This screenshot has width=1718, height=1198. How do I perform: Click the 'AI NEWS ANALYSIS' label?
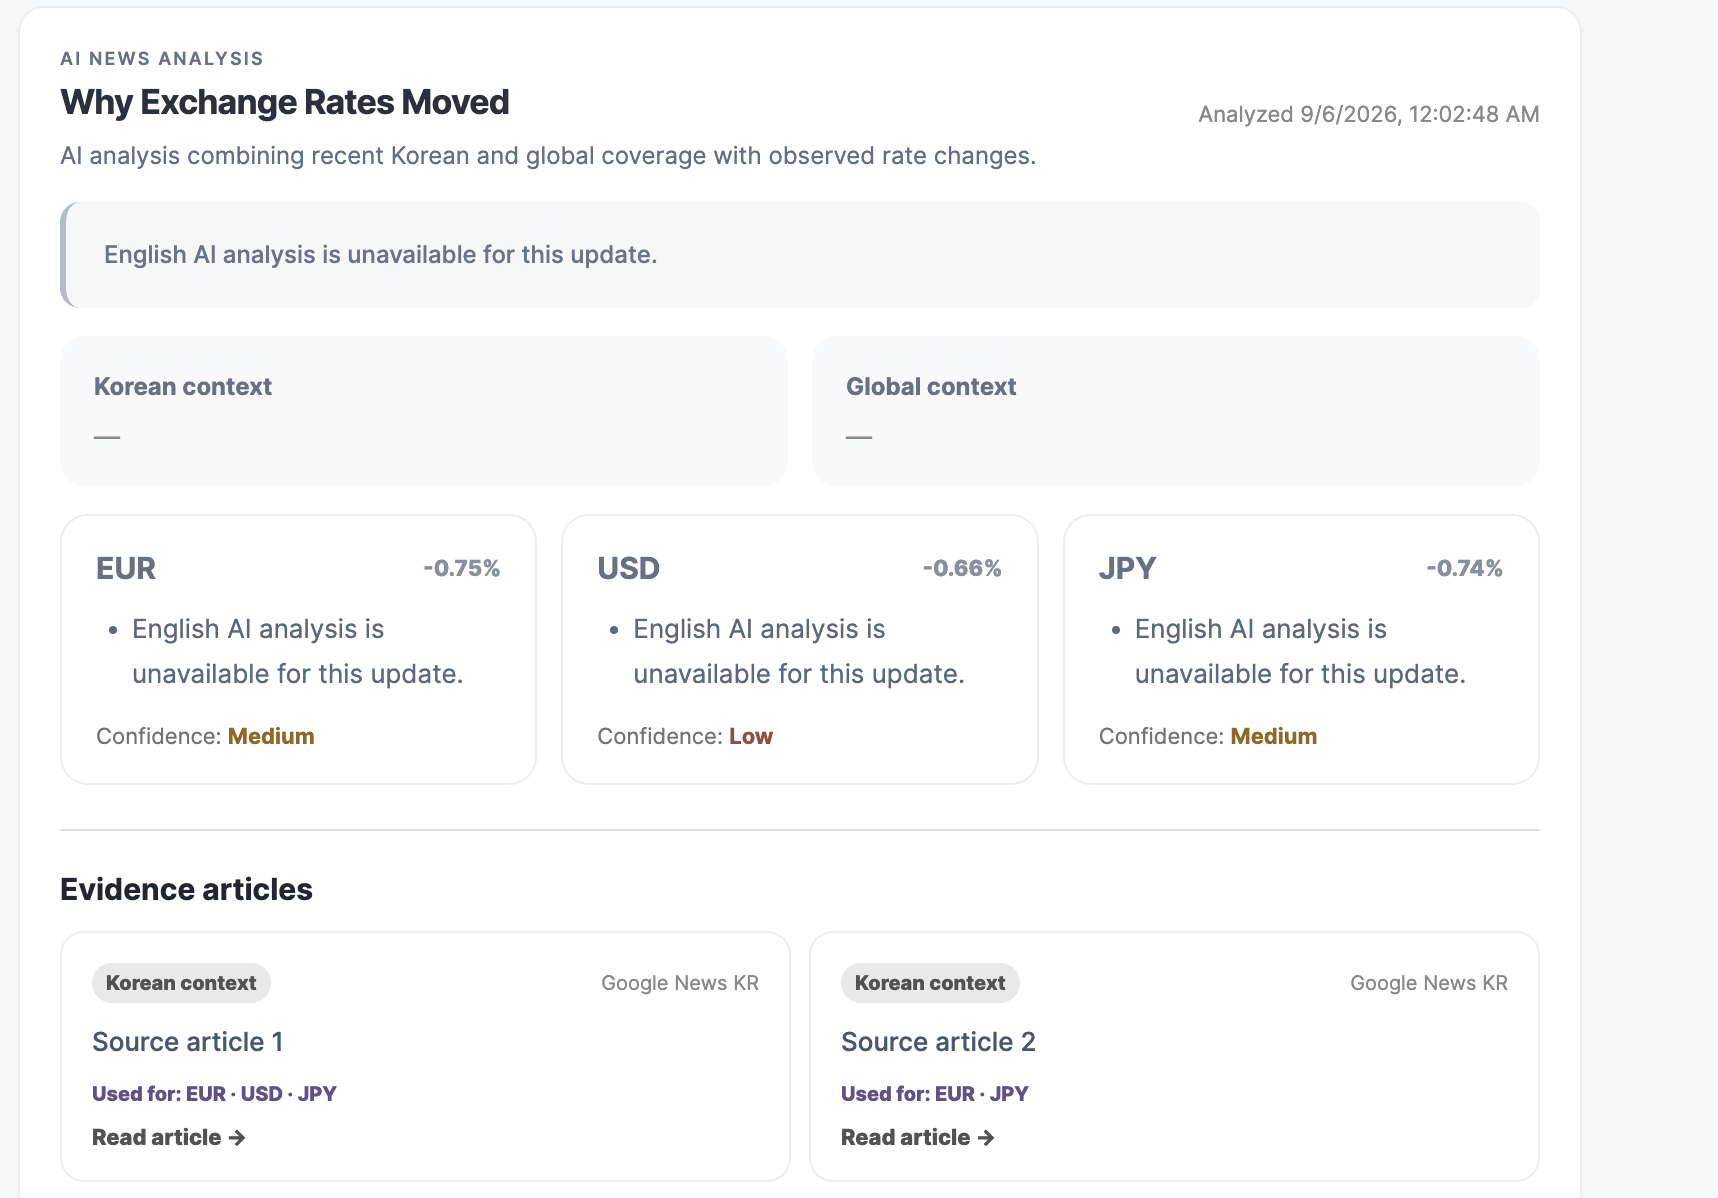162,58
